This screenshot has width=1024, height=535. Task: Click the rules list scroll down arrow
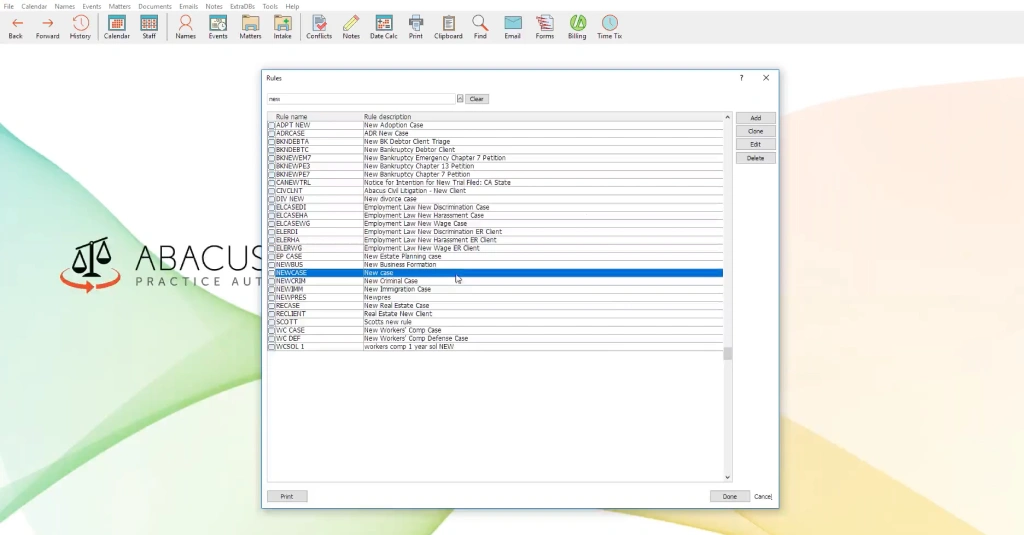point(728,478)
